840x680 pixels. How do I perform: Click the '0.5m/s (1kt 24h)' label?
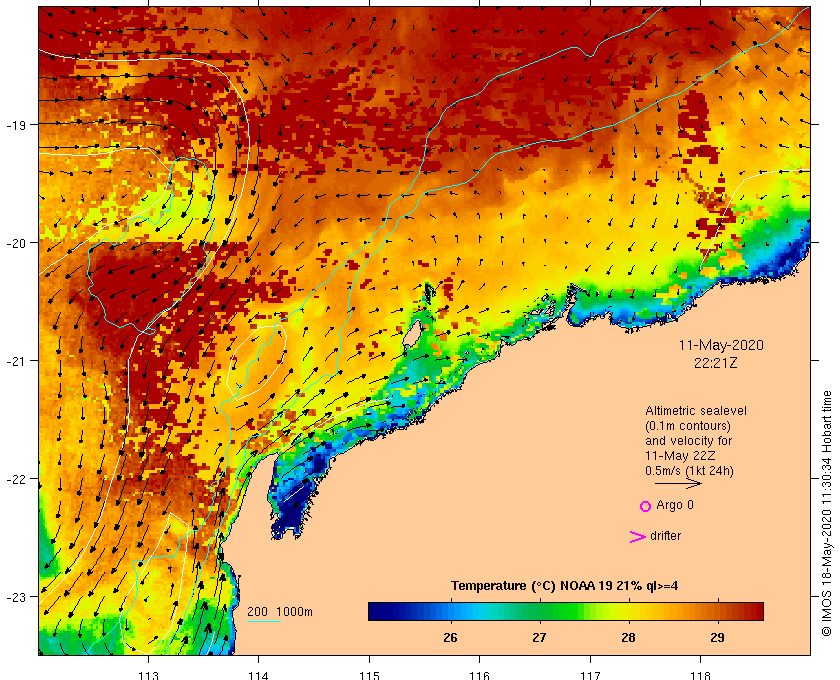[689, 471]
